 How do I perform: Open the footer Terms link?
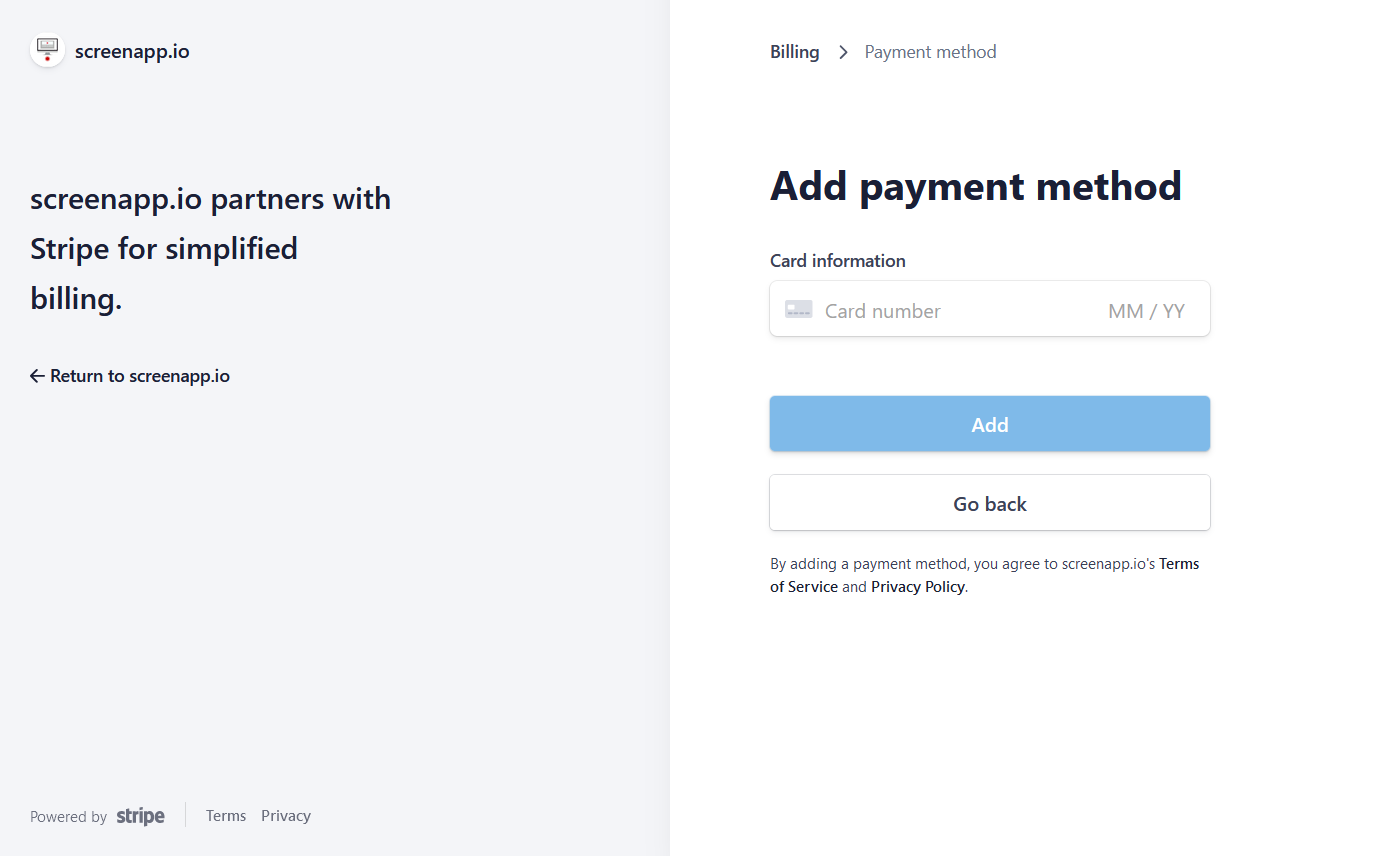pos(226,816)
